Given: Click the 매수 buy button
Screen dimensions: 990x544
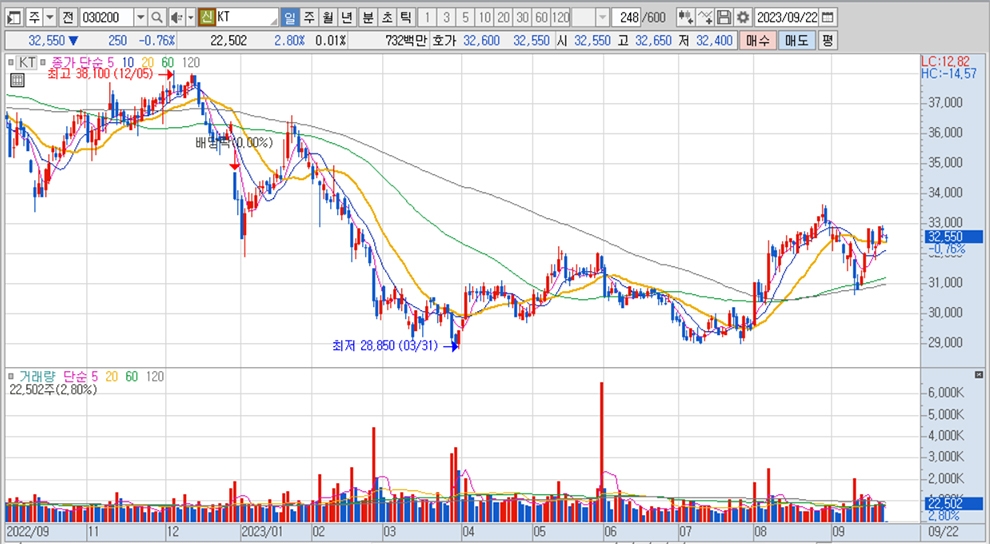Looking at the screenshot, I should (757, 41).
